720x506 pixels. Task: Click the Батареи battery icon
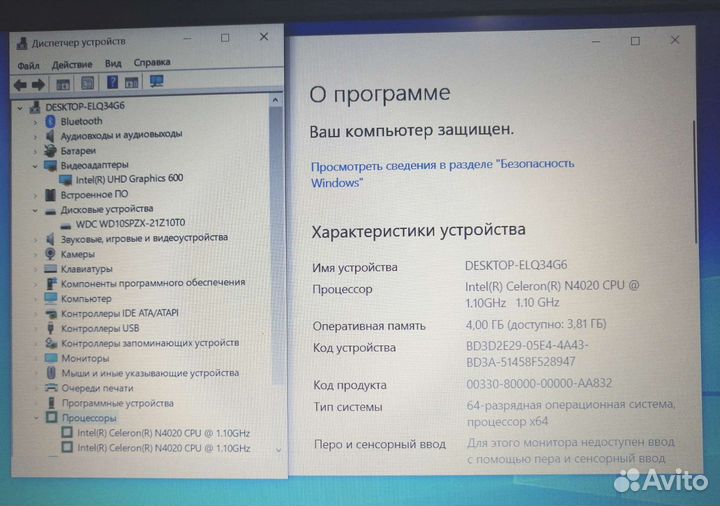click(x=51, y=151)
